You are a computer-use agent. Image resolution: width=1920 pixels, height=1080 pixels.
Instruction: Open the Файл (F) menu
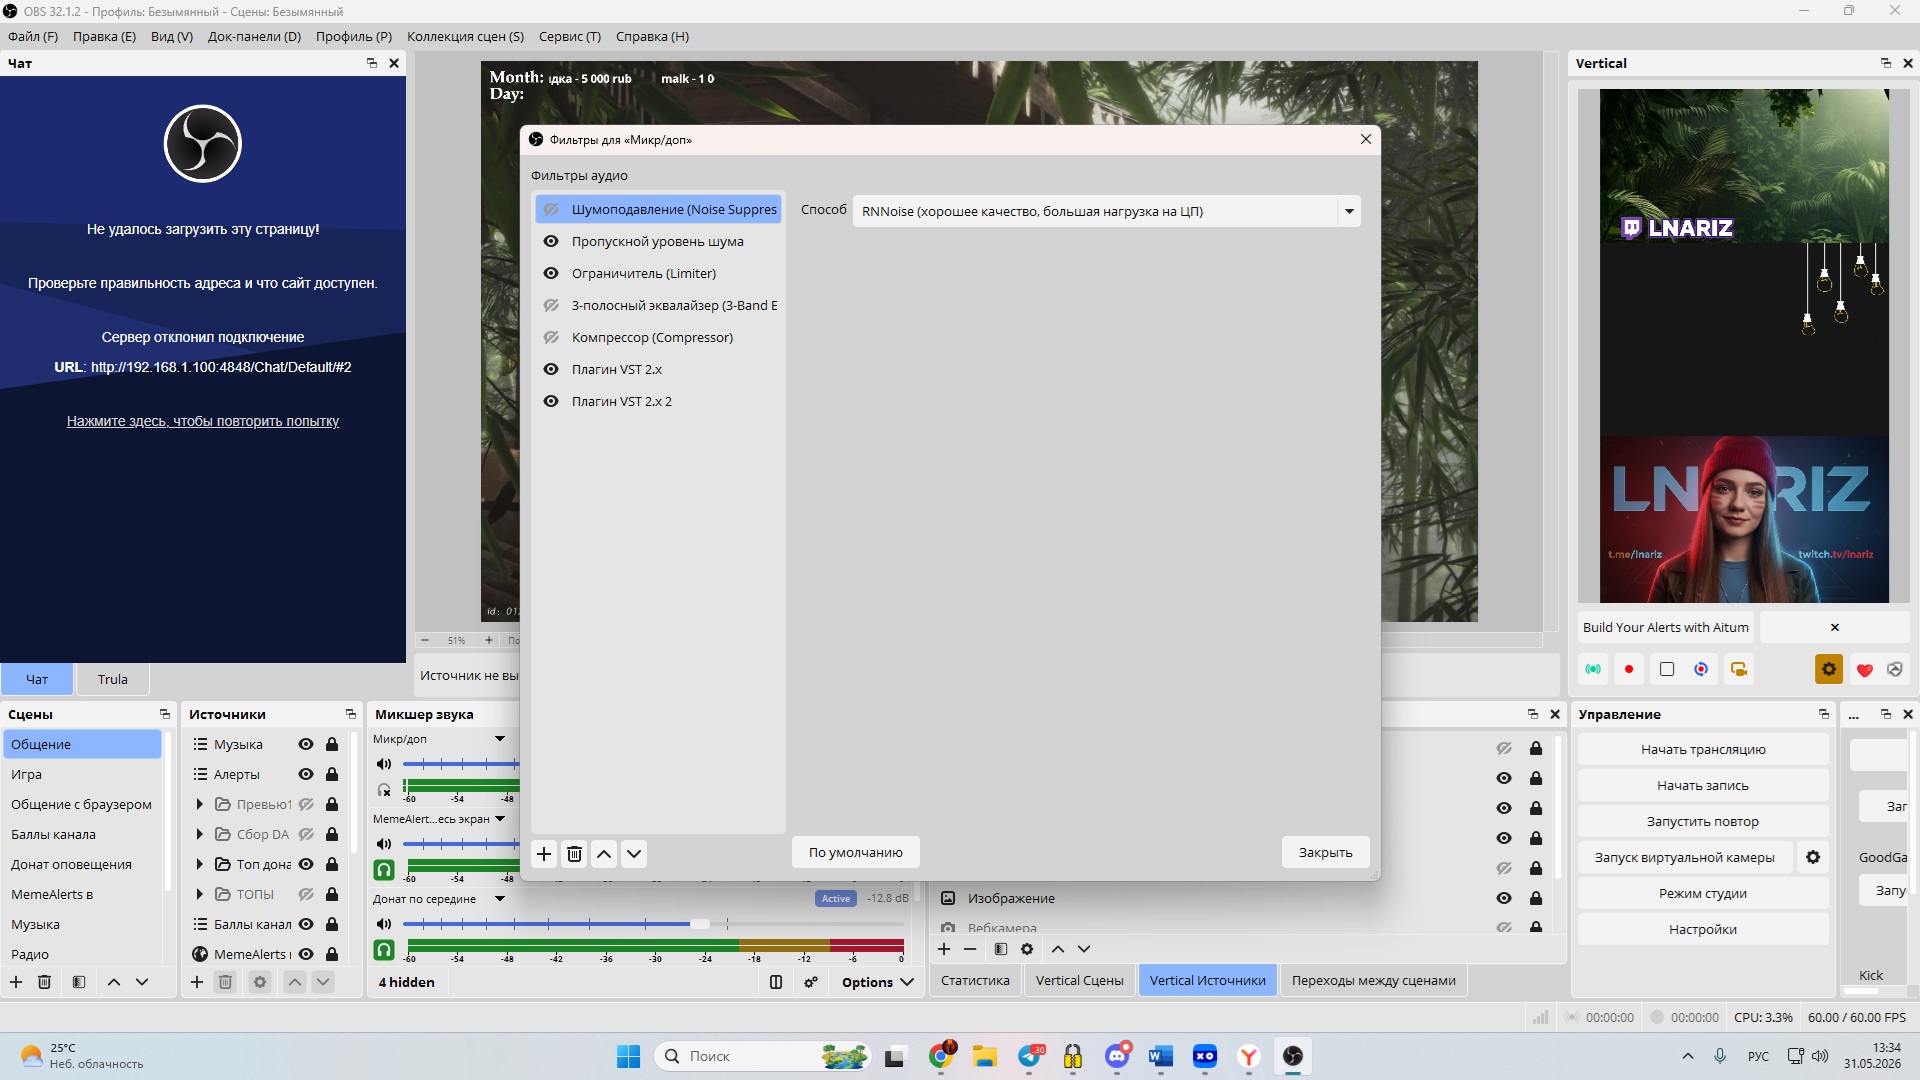(x=33, y=36)
